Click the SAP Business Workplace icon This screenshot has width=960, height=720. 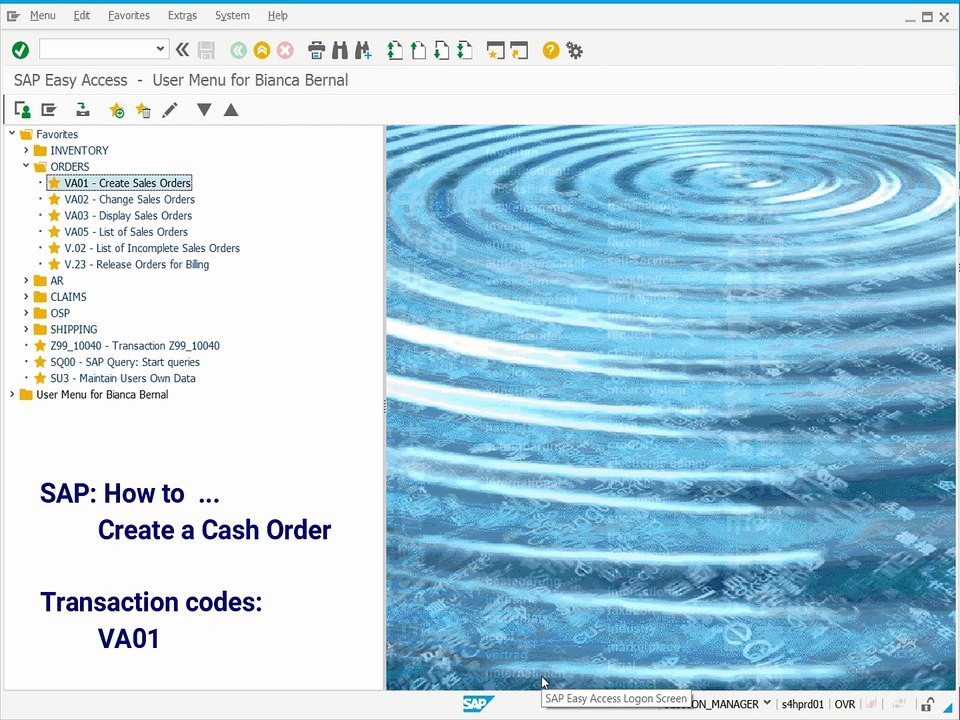83,110
